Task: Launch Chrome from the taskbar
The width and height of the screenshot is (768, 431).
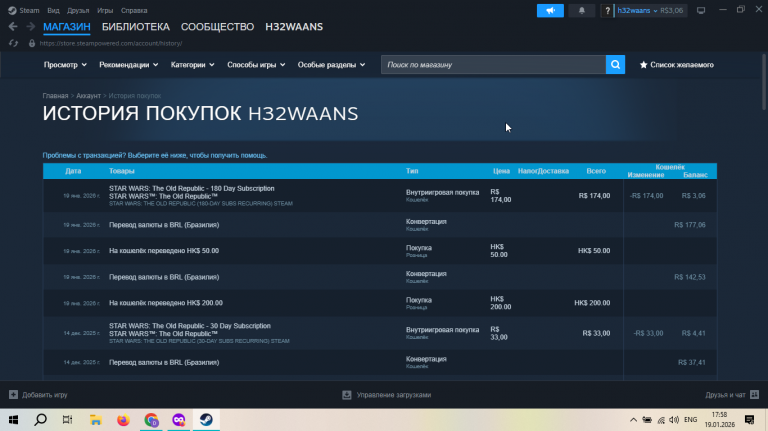Action: pyautogui.click(x=151, y=420)
